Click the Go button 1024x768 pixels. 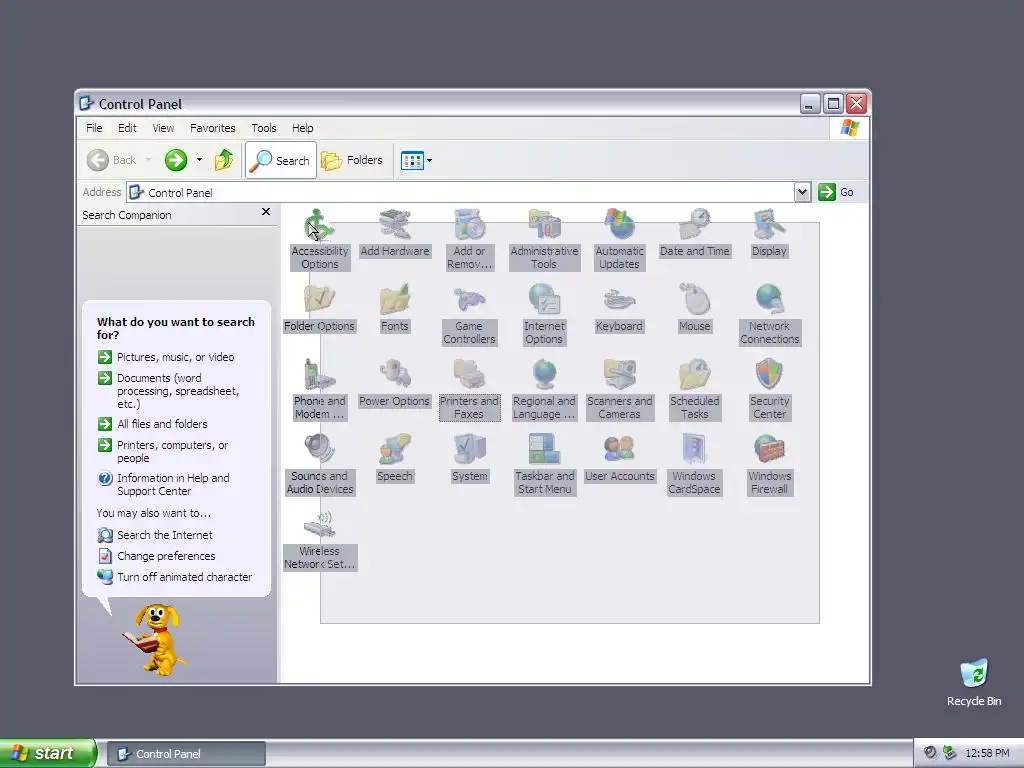point(837,192)
